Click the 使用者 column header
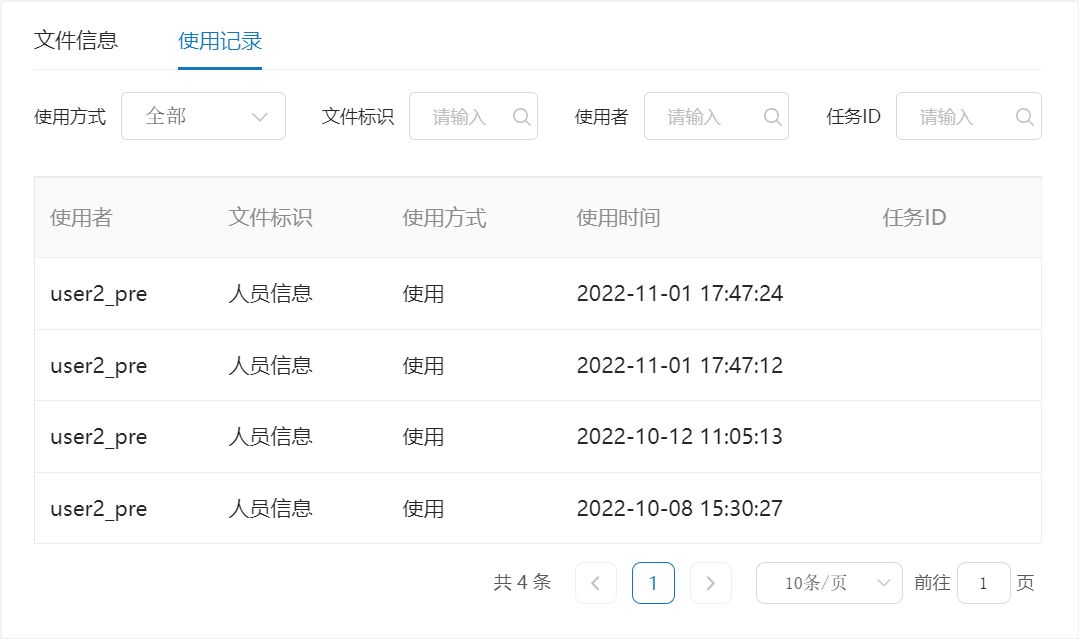The image size is (1079, 639). pyautogui.click(x=82, y=218)
